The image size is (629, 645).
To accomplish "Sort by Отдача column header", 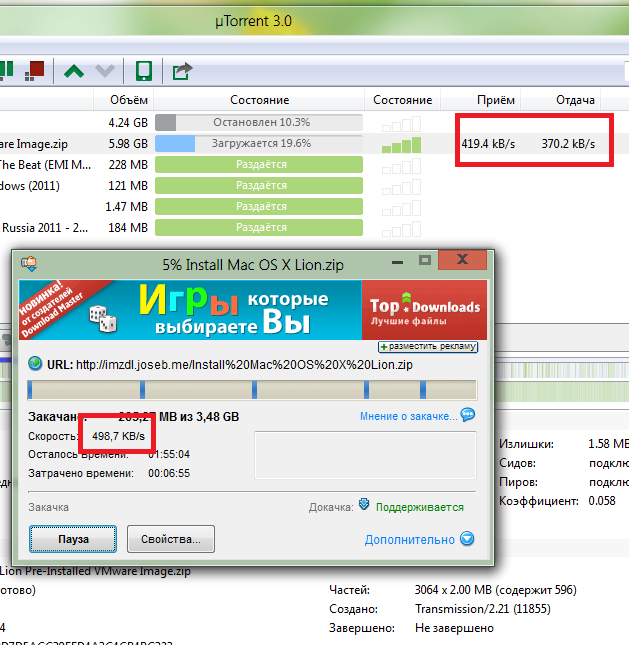I will click(x=561, y=100).
